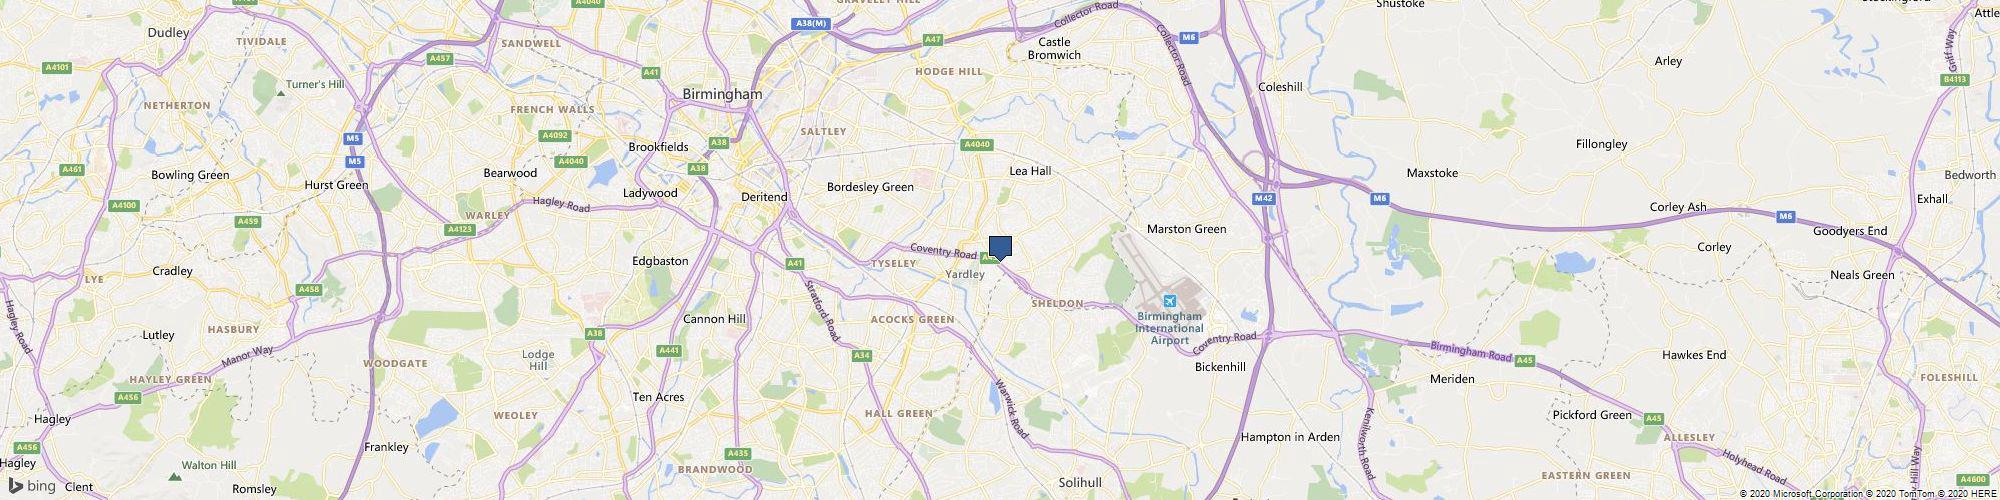Click the A4040 road shield near Lea Hall
2000x500 pixels.
[x=977, y=145]
